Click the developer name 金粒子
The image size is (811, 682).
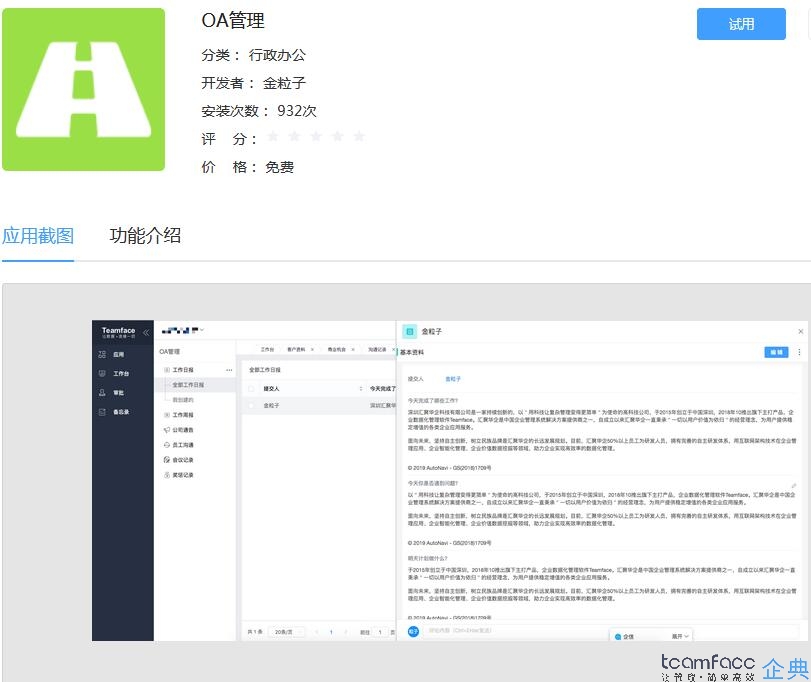coord(284,83)
